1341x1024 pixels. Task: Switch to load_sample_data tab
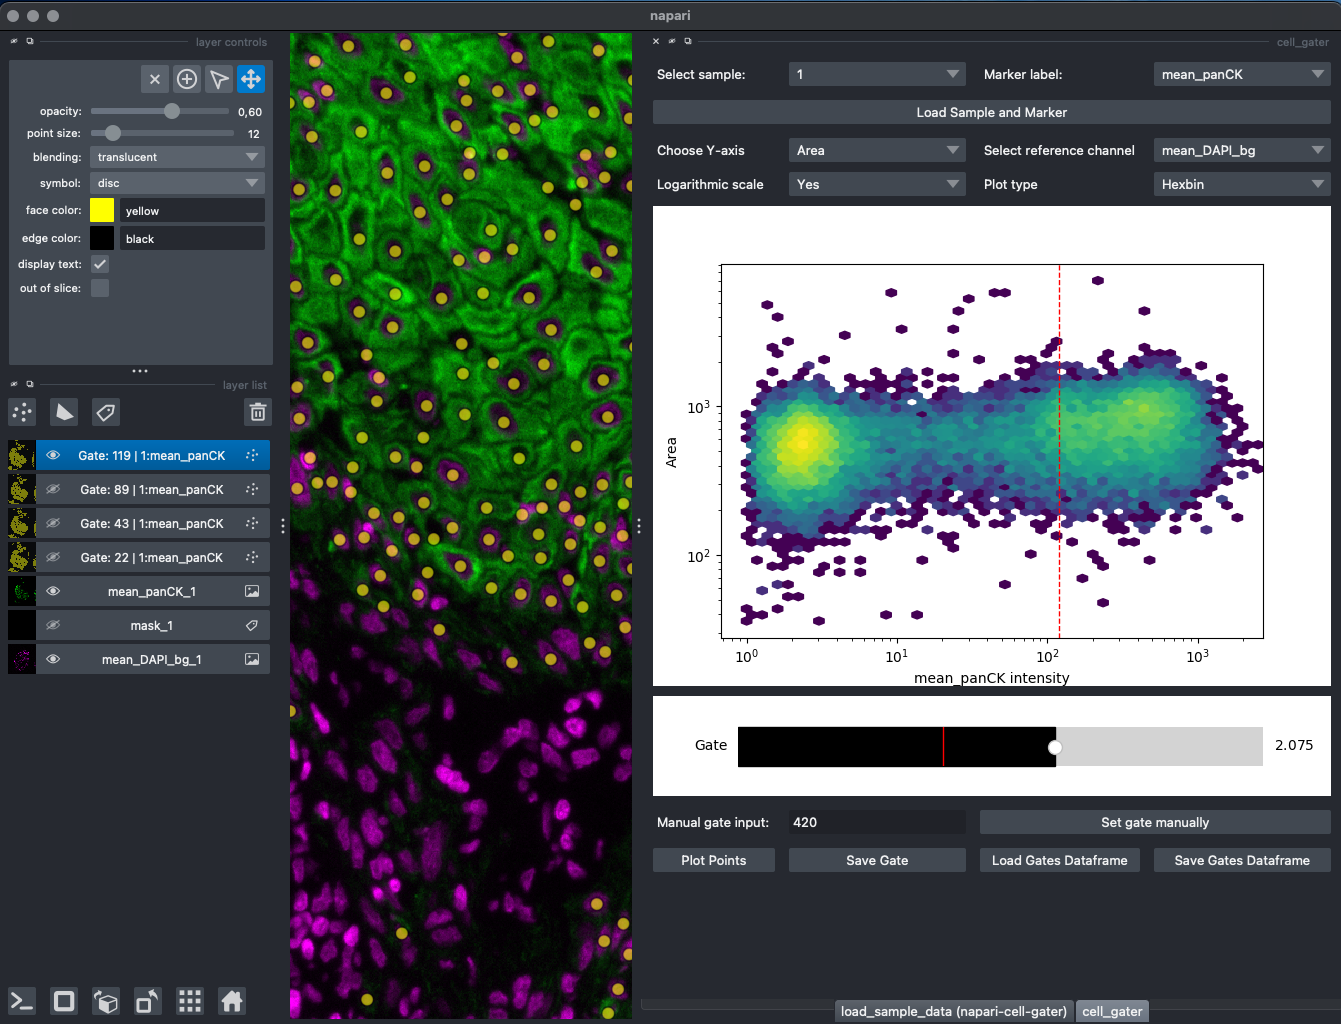954,1011
